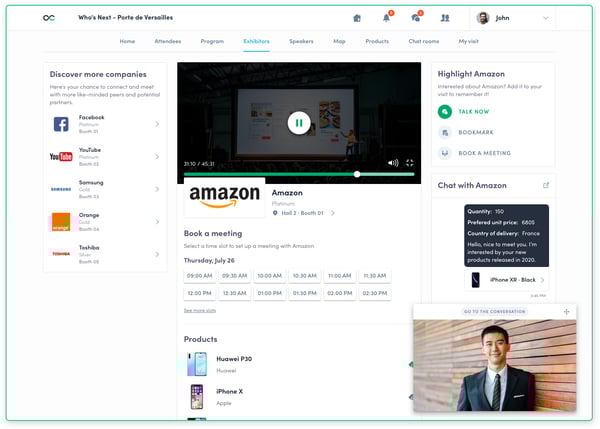Screen dimensions: 600x429
Task: Click the video call participant view
Action: coord(495,365)
